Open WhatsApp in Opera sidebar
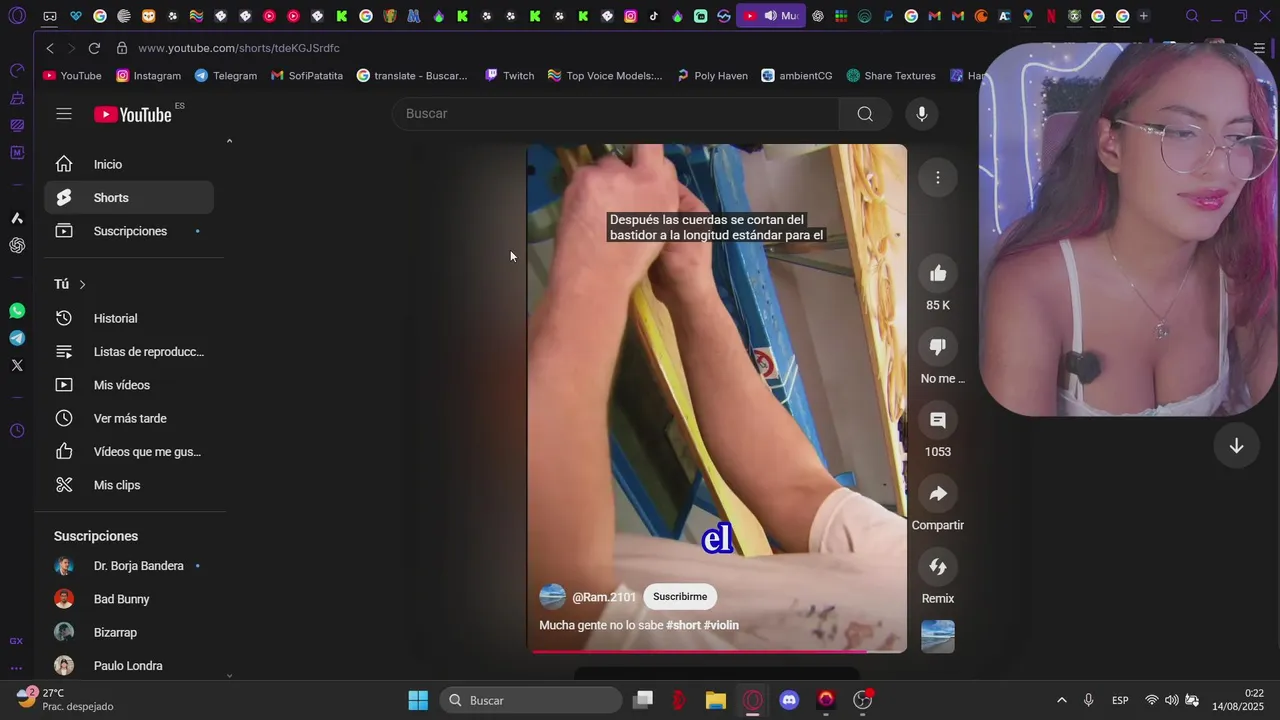The image size is (1280, 720). coord(17,311)
